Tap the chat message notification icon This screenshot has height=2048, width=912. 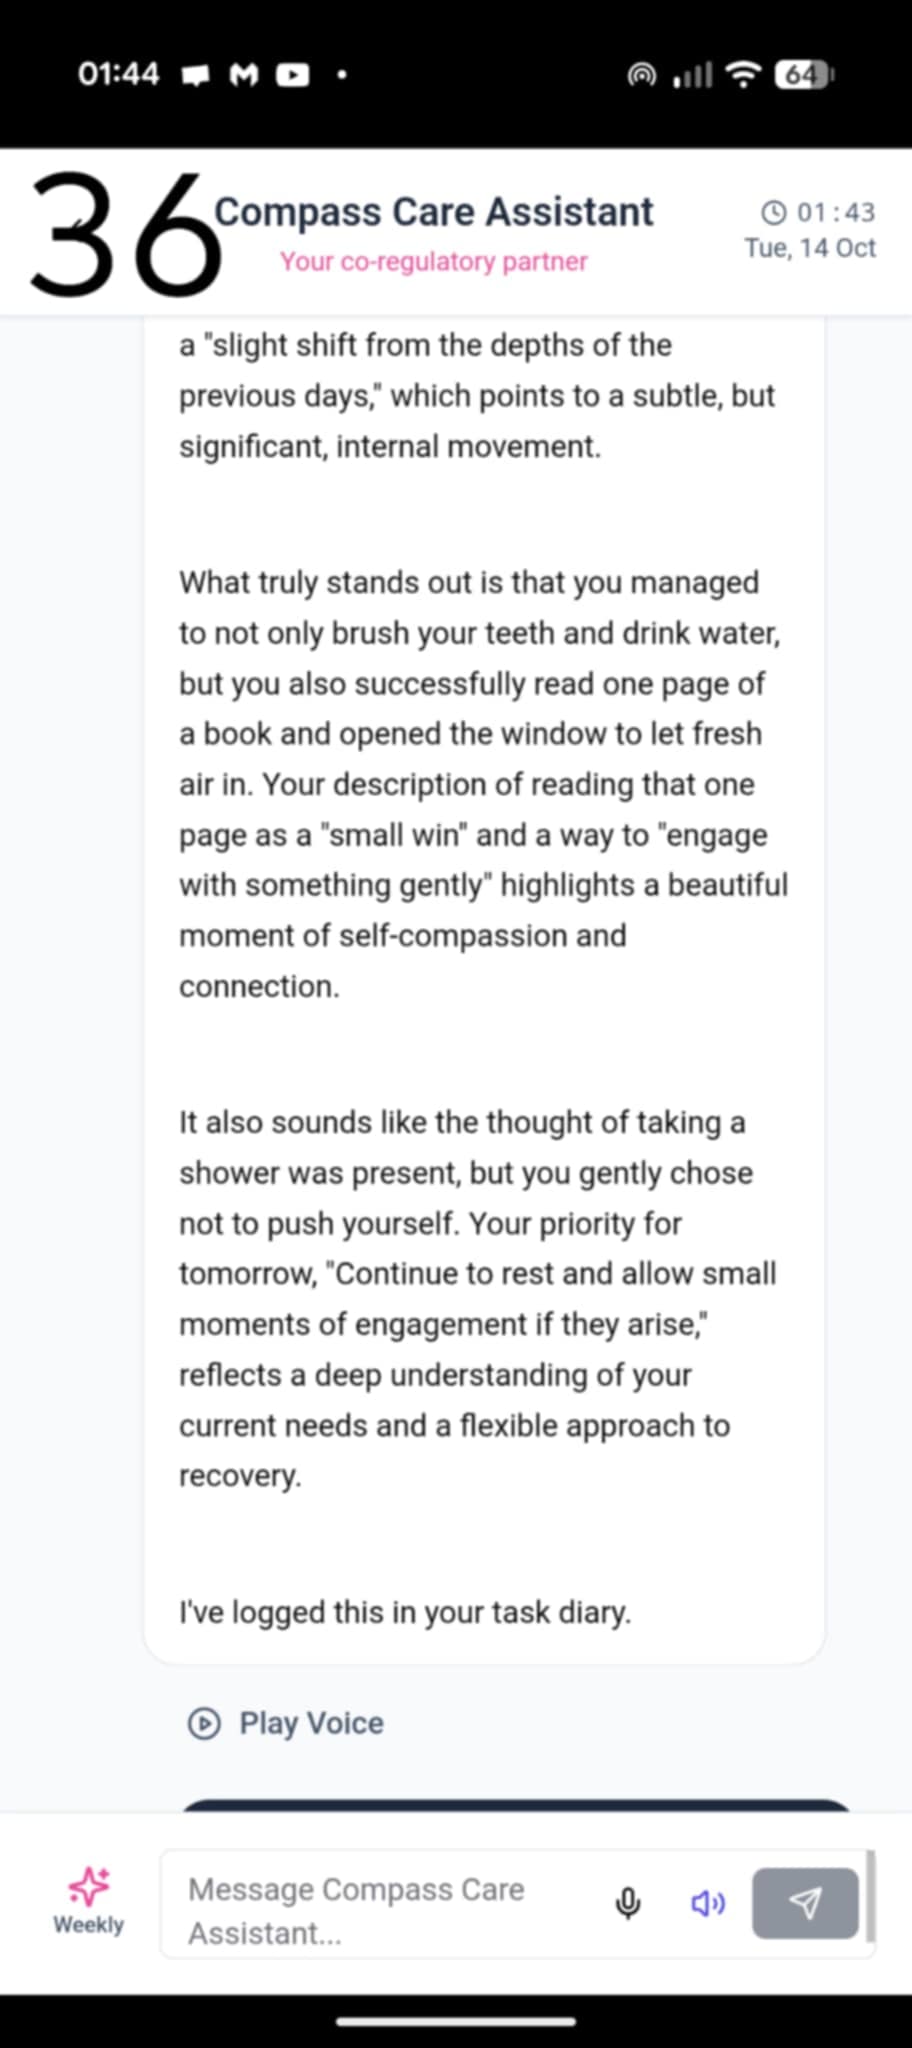196,75
